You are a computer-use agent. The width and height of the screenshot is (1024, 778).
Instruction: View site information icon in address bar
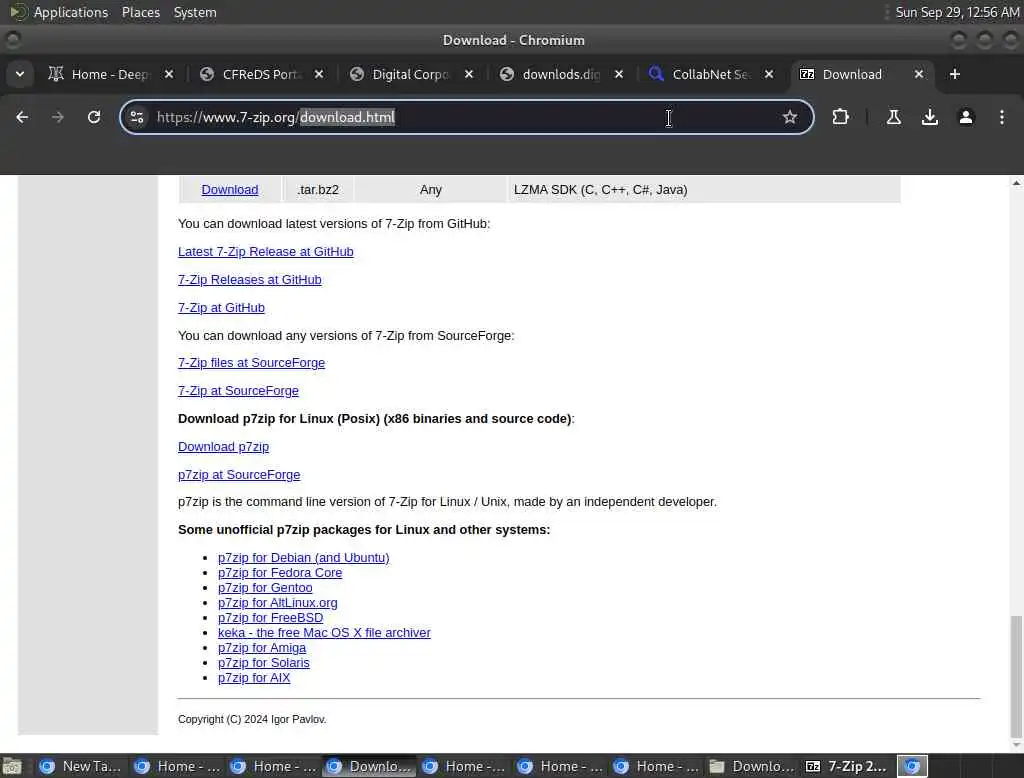137,117
